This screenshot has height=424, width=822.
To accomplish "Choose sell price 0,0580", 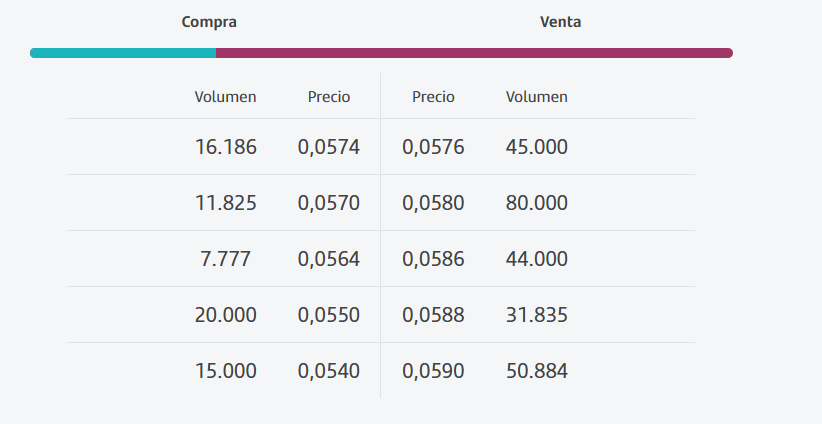I will (433, 203).
